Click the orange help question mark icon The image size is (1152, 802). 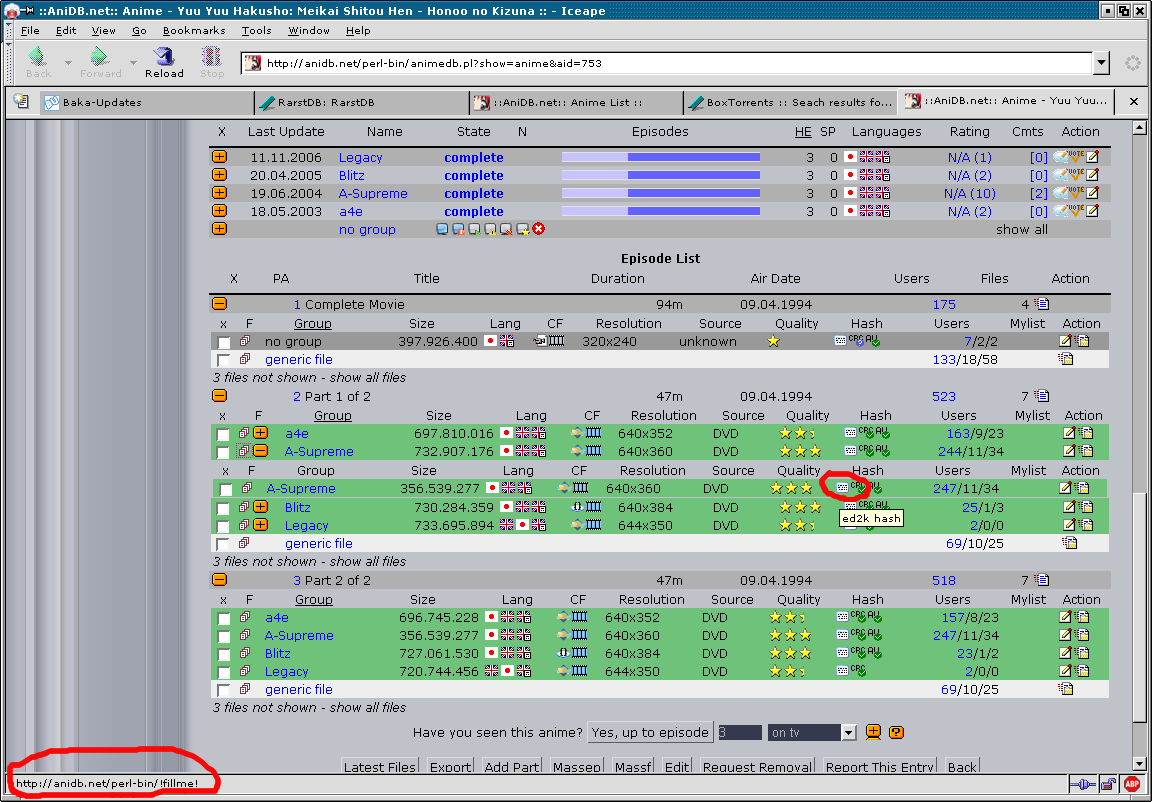[896, 733]
